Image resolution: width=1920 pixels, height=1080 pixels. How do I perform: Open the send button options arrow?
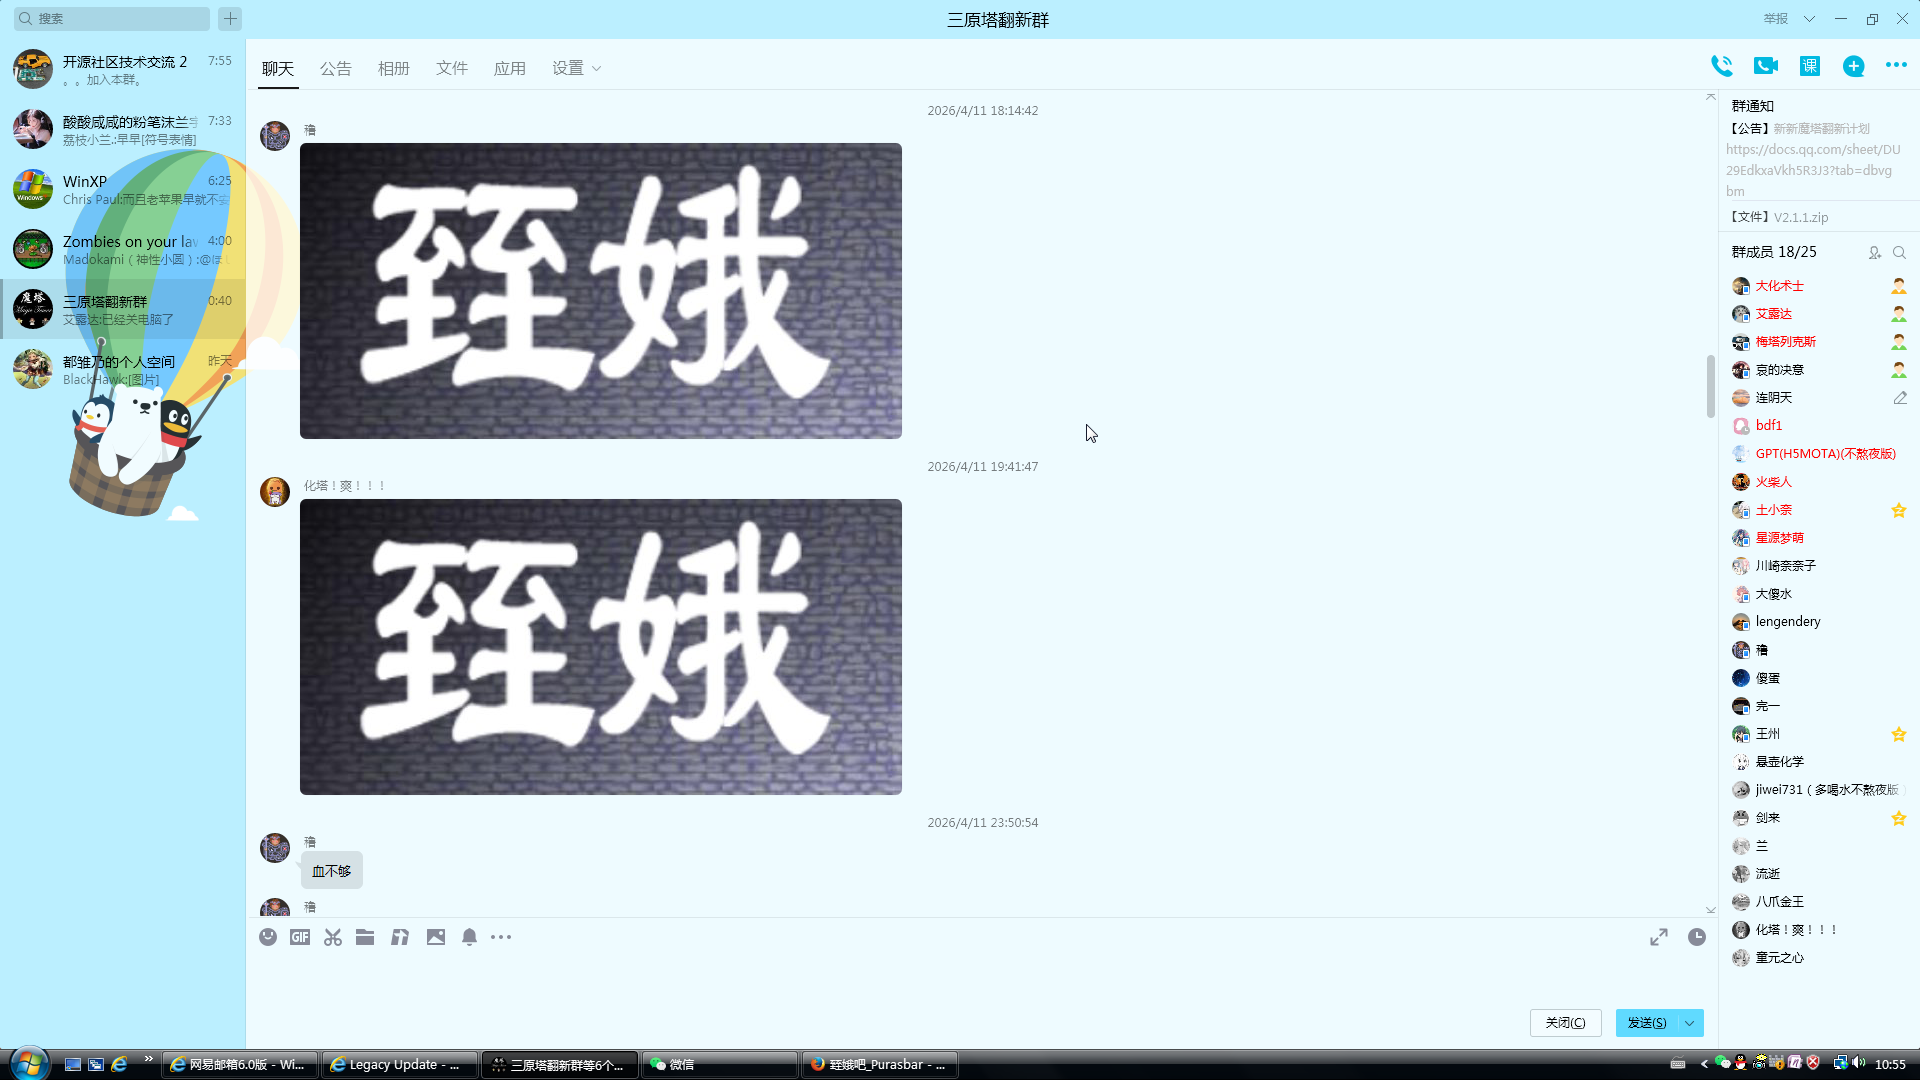1690,1023
